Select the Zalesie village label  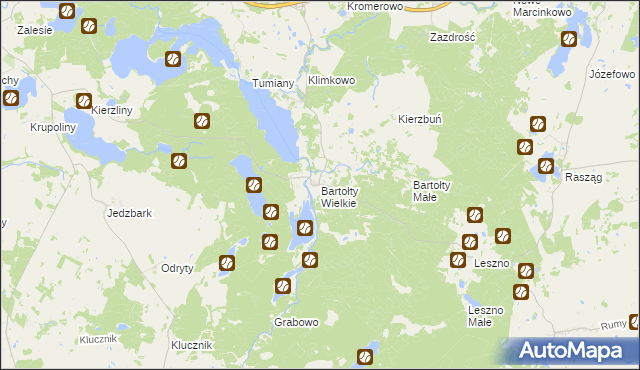tap(35, 30)
